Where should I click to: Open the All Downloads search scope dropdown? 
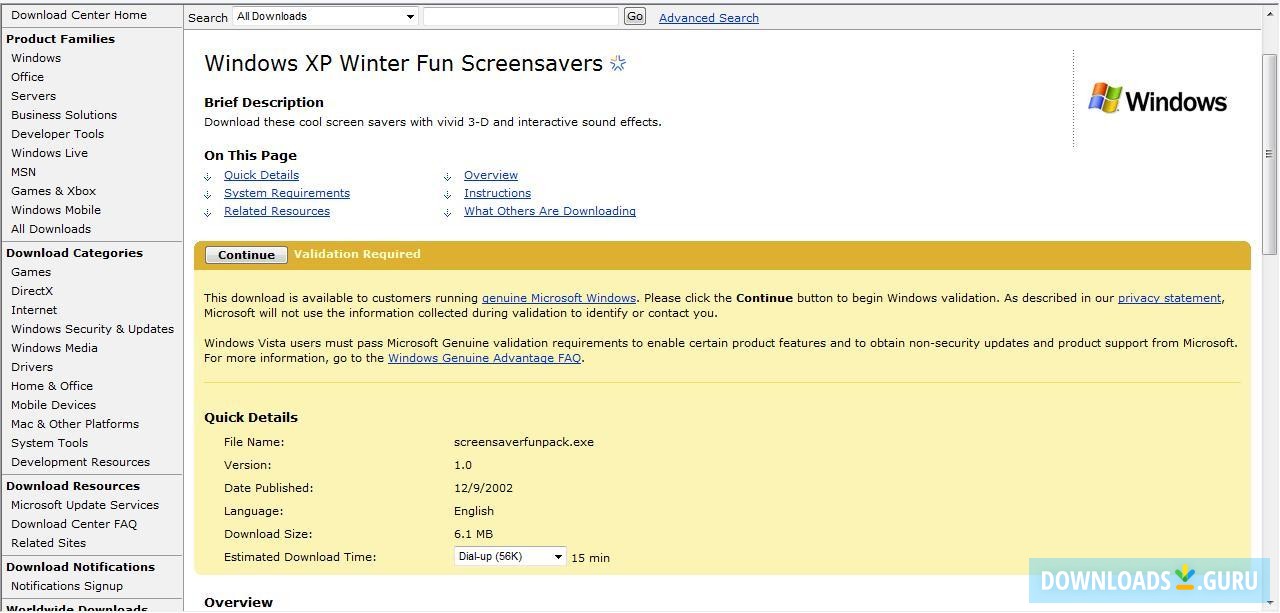pos(325,16)
